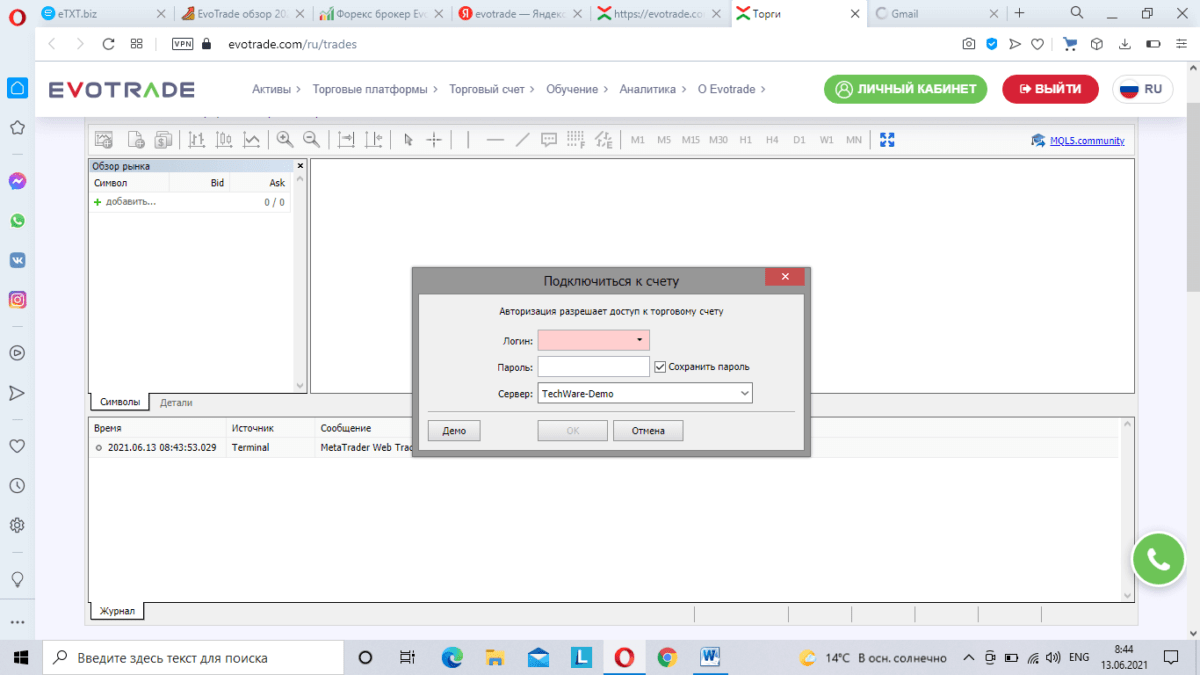Open the green phone call widget
Image resolution: width=1200 pixels, height=675 pixels.
tap(1158, 560)
